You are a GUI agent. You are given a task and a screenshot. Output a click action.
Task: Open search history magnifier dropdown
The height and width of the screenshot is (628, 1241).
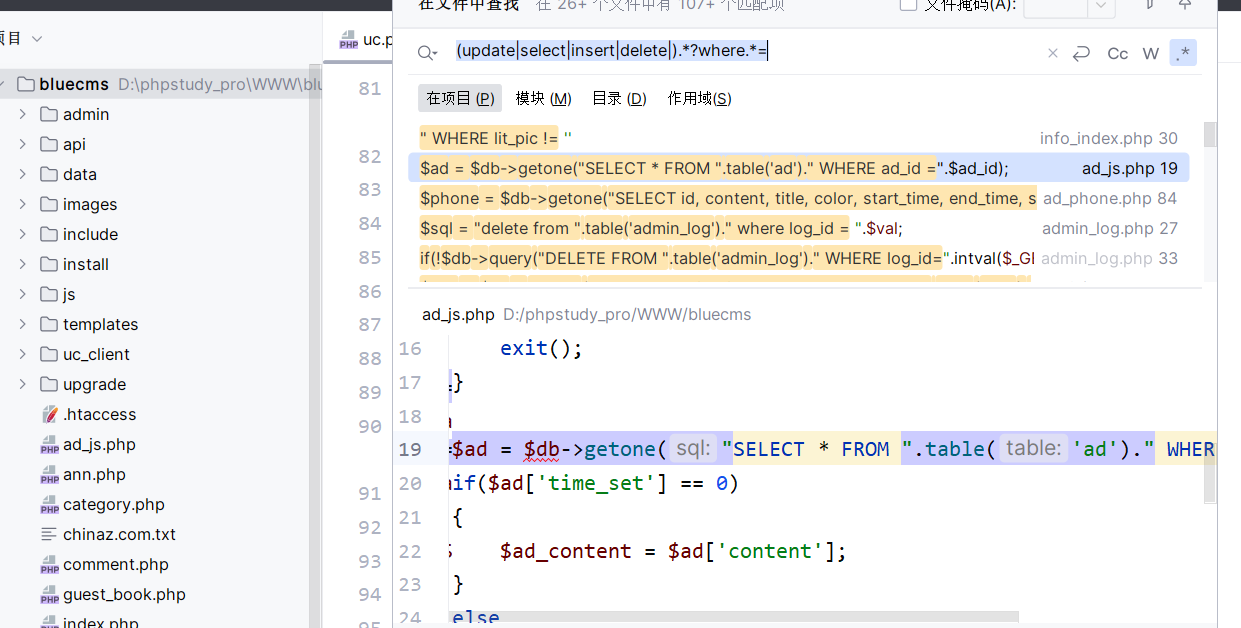click(428, 53)
